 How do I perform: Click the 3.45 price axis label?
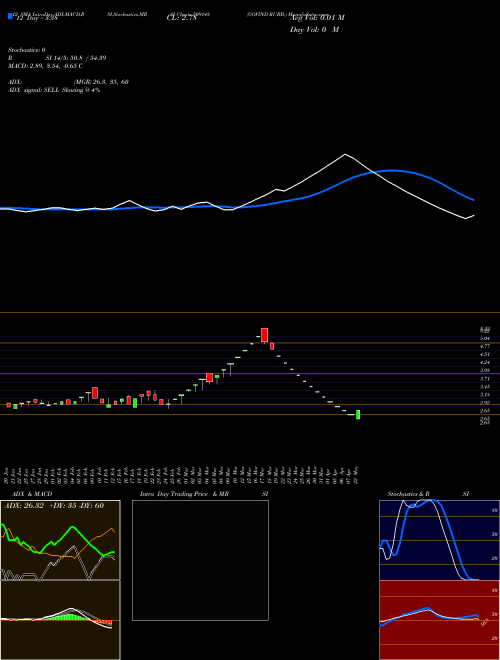pos(485,386)
